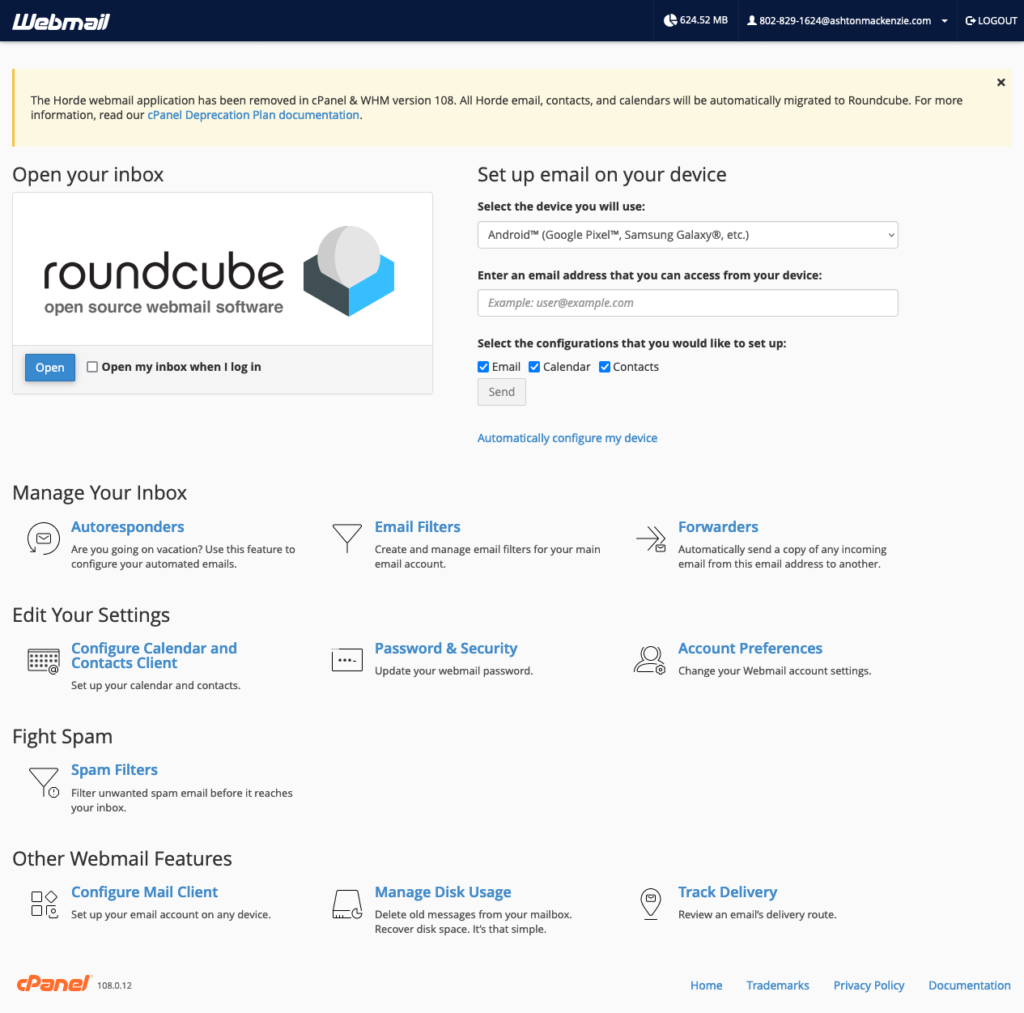The width and height of the screenshot is (1024, 1013).
Task: Log out using the LOGOUT link
Action: point(991,21)
